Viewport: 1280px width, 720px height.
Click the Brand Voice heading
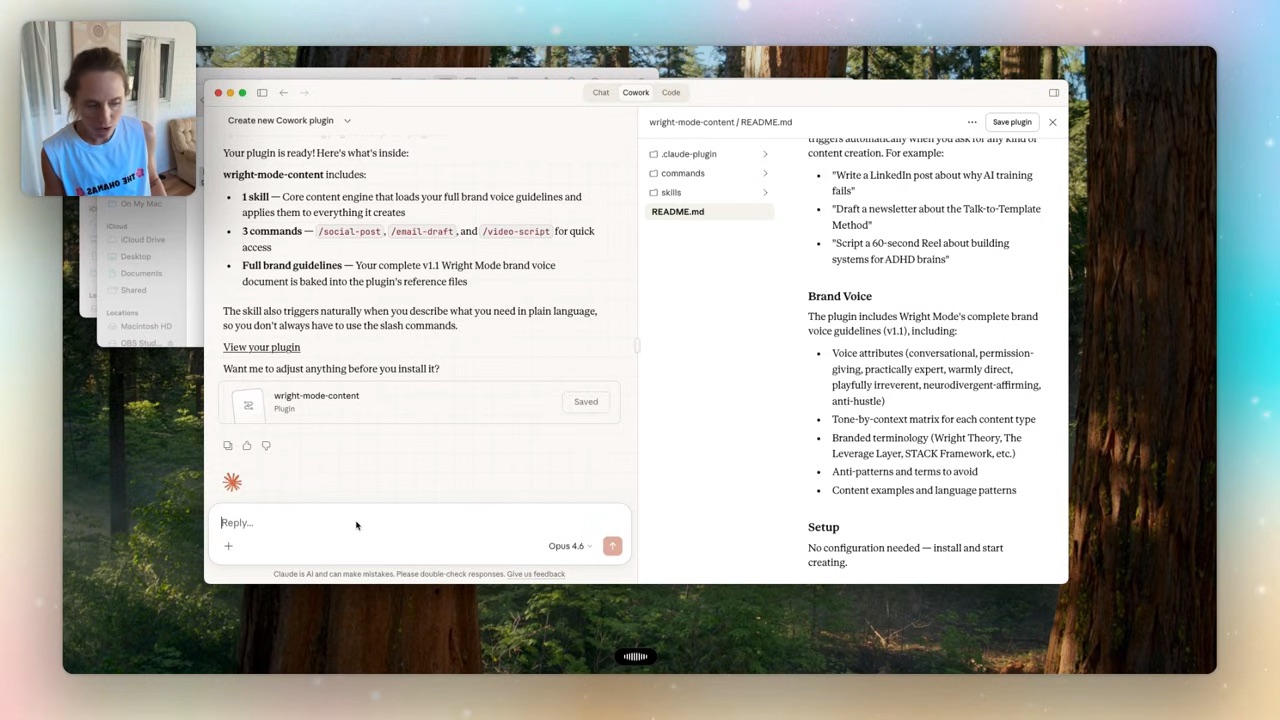pos(840,296)
